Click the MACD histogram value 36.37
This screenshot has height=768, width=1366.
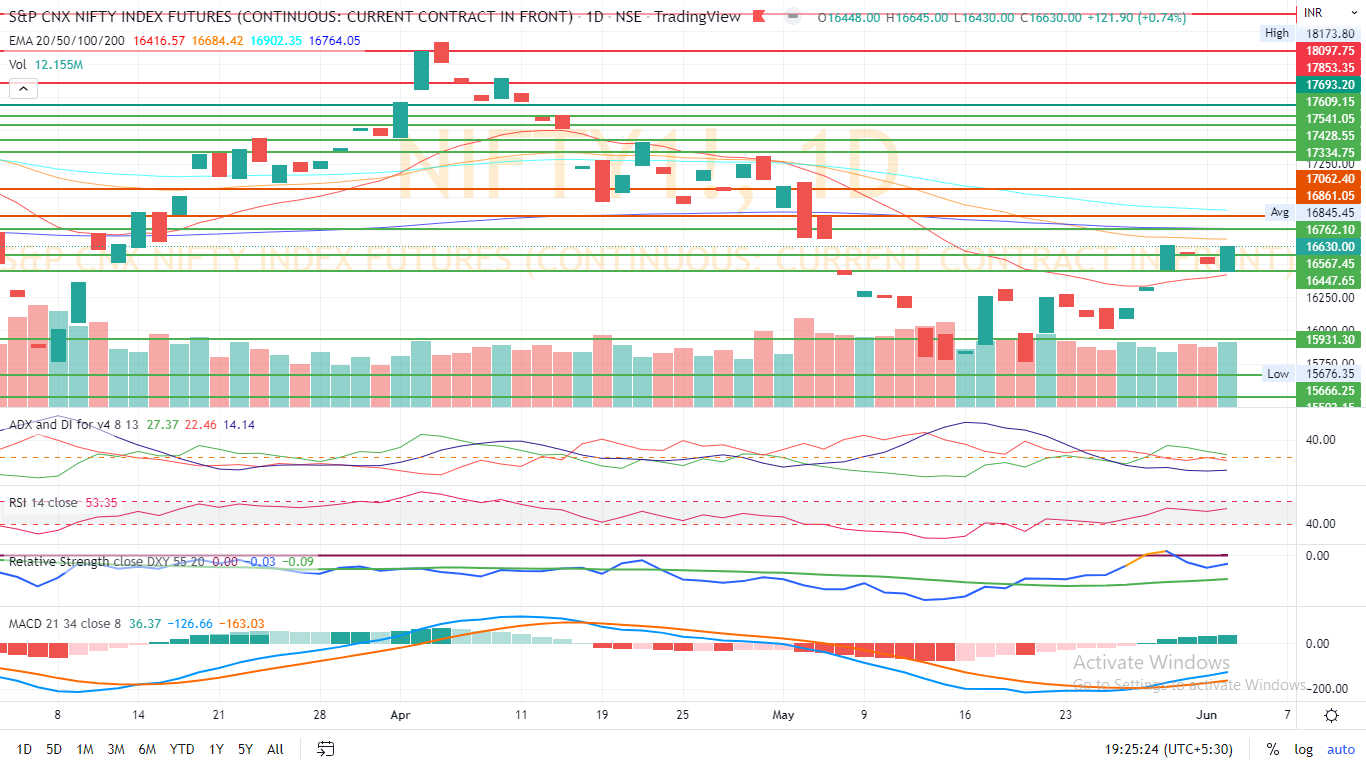pyautogui.click(x=145, y=624)
